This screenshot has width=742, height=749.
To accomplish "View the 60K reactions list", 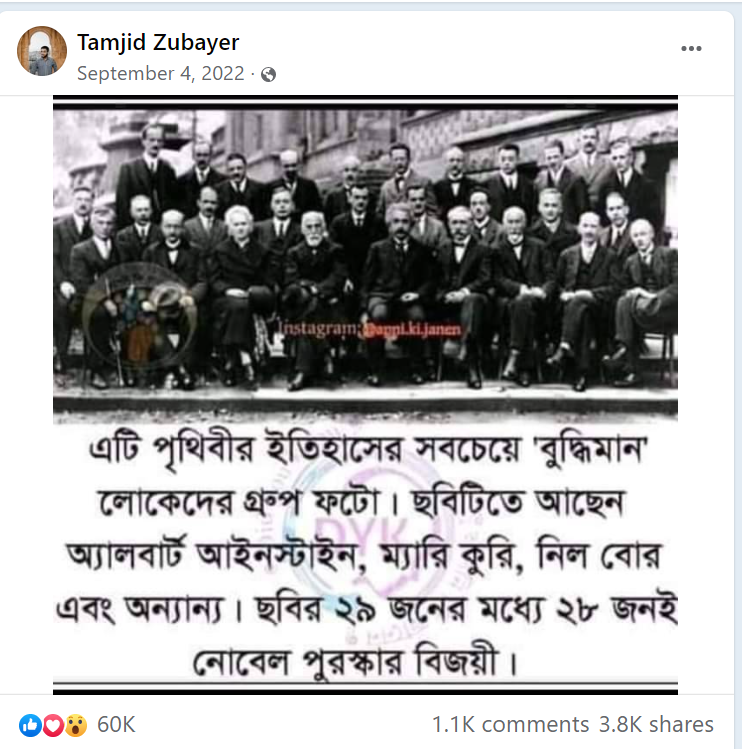I will point(116,725).
